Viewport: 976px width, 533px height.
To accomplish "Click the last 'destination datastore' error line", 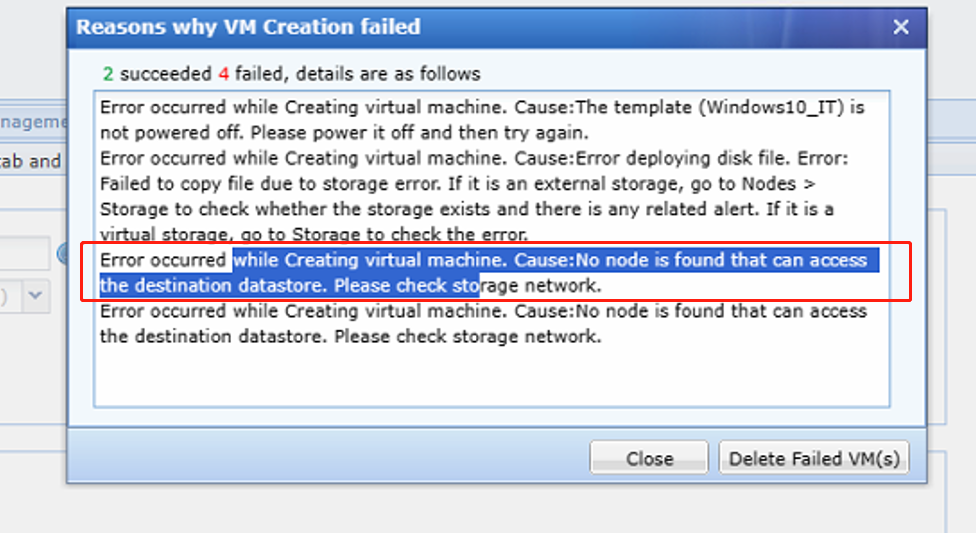I will [350, 336].
